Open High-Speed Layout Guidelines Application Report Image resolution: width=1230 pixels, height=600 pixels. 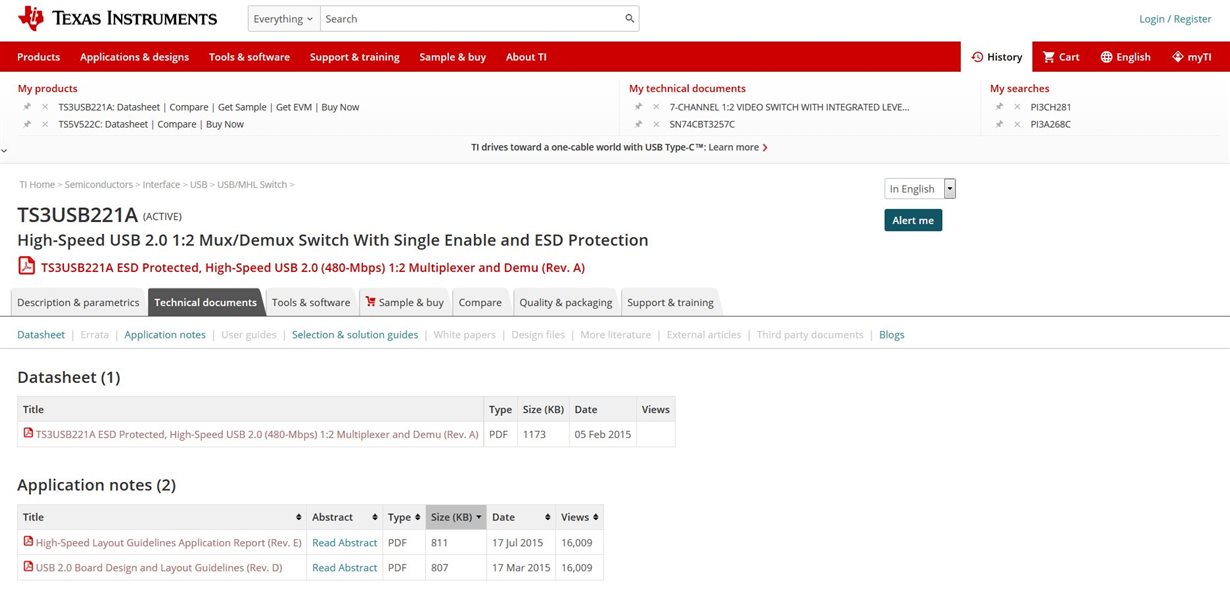click(x=169, y=542)
